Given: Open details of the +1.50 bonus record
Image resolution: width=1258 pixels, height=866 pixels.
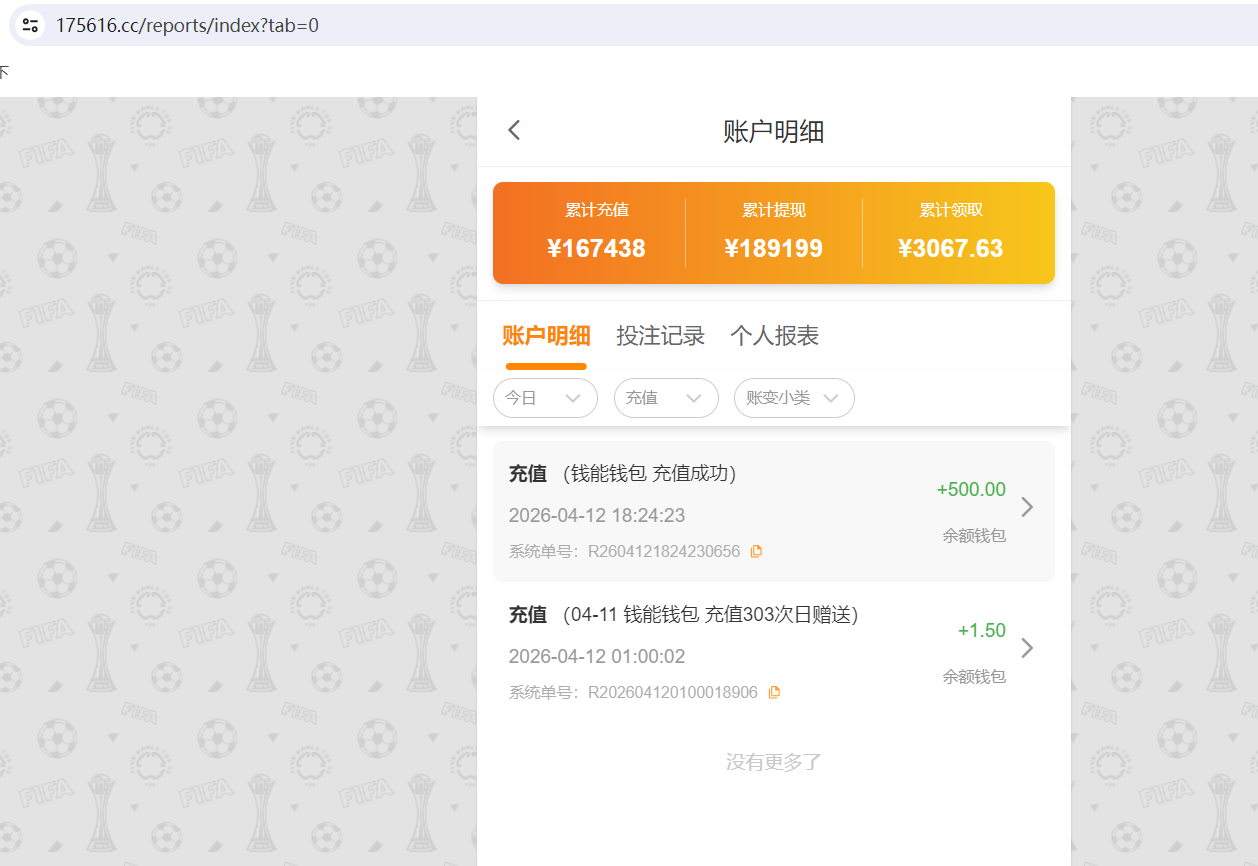Looking at the screenshot, I should tap(1027, 648).
